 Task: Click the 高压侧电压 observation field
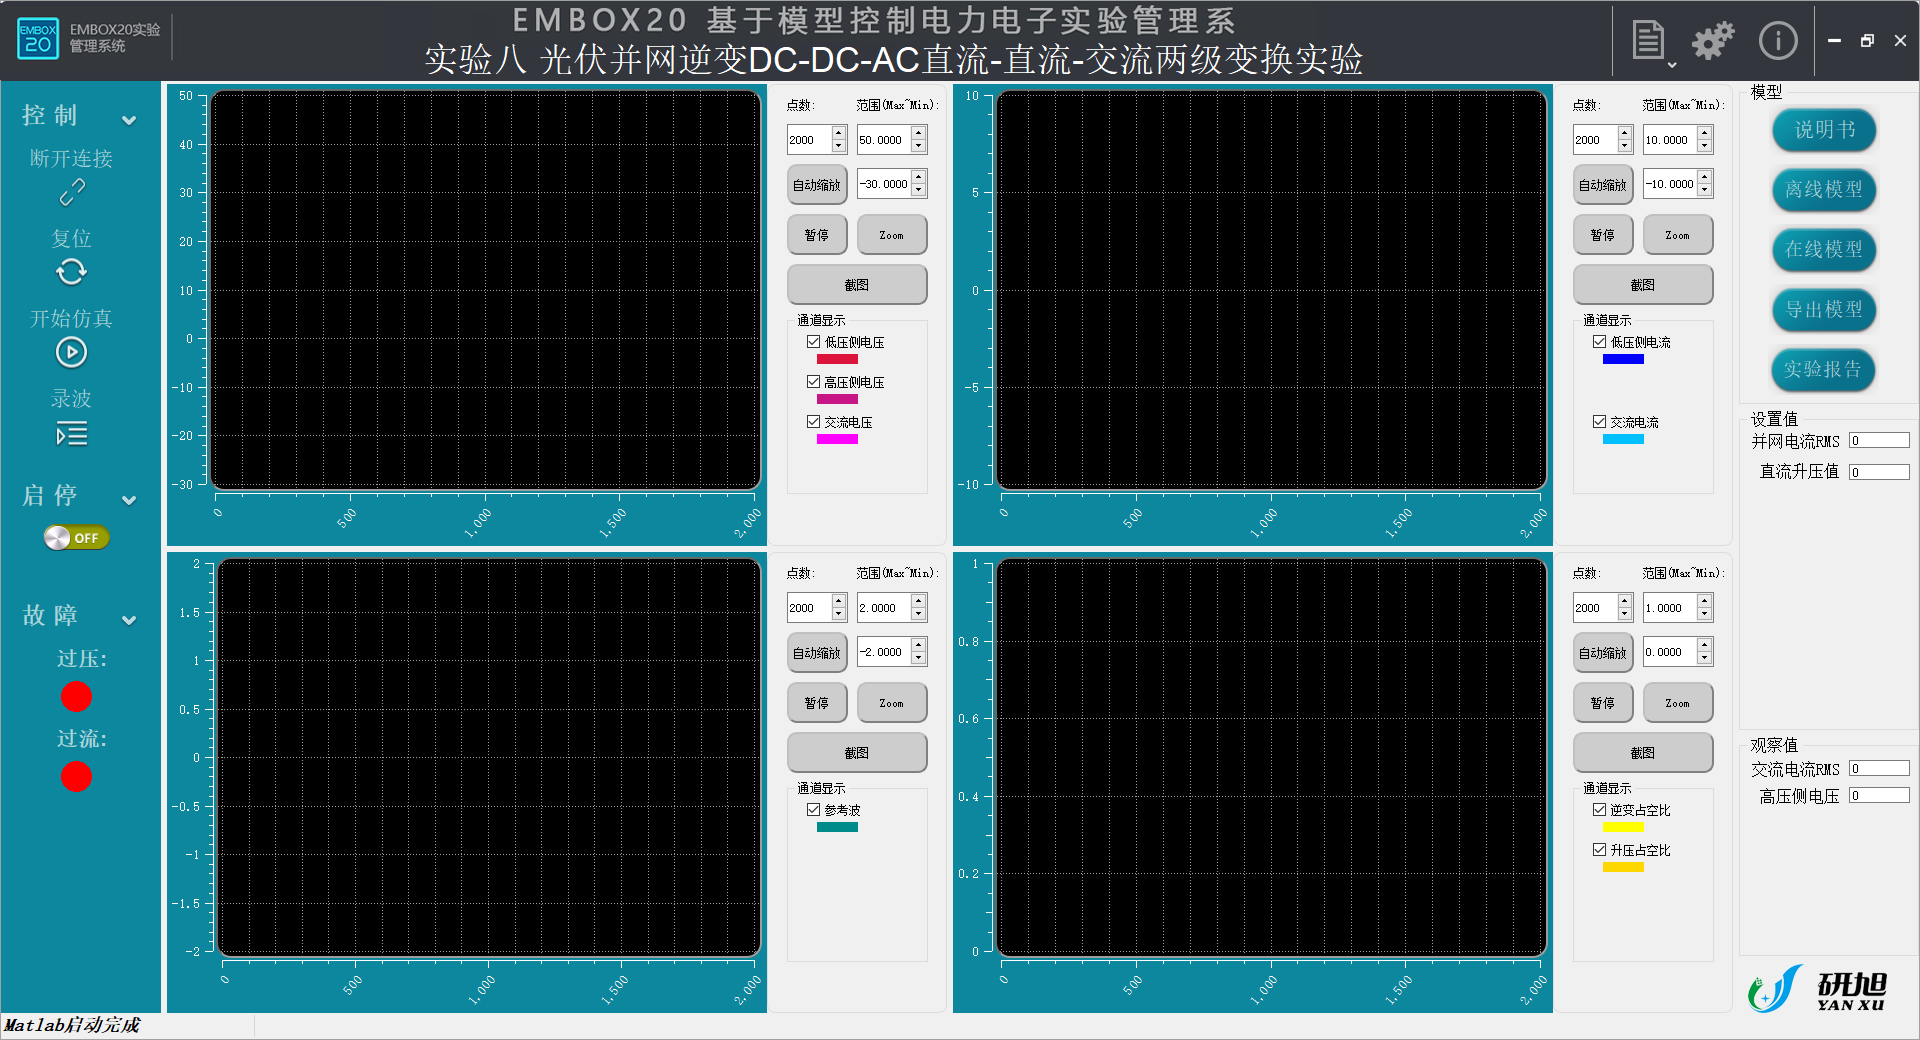(x=1879, y=796)
